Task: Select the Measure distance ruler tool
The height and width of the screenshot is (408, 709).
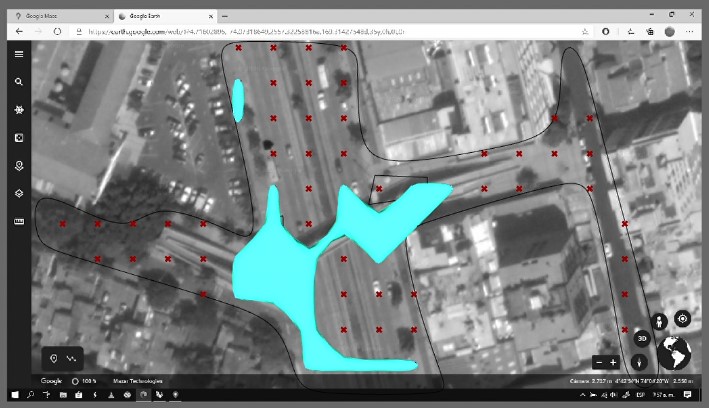Action: tap(18, 221)
